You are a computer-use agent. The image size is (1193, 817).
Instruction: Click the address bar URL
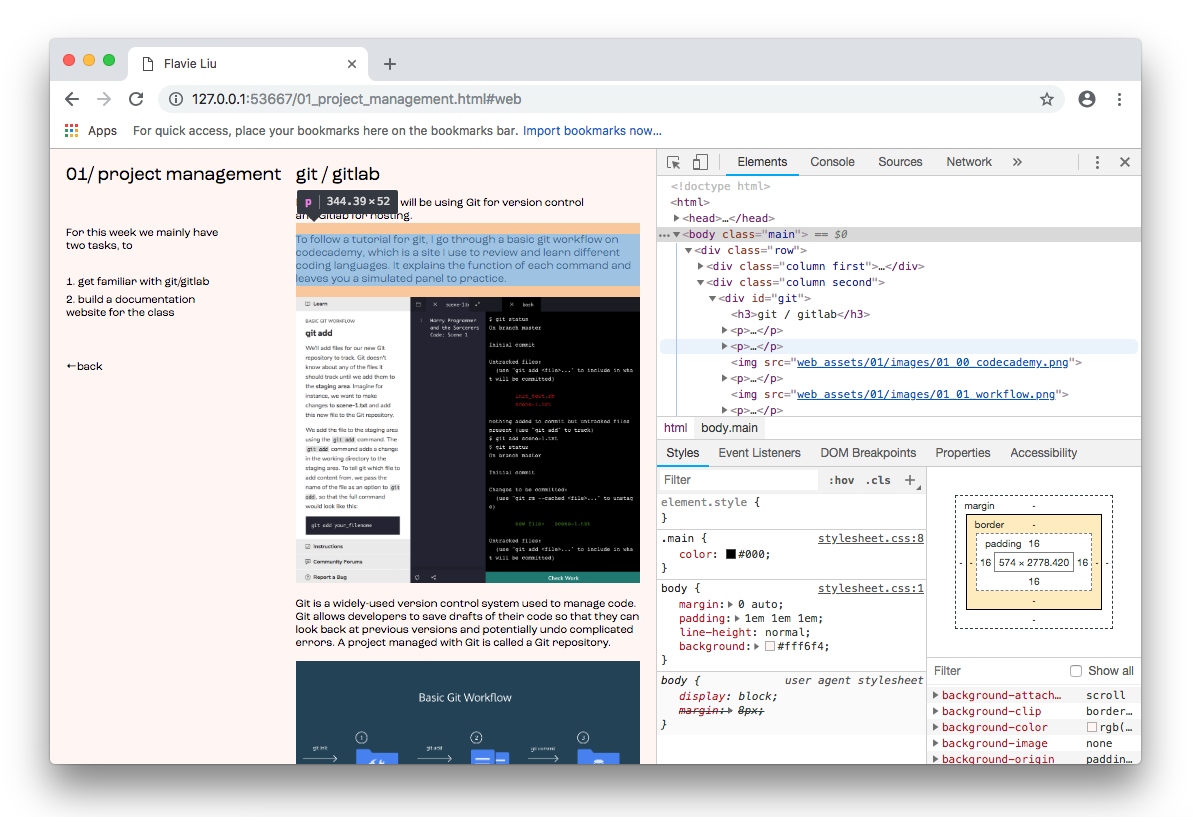356,99
